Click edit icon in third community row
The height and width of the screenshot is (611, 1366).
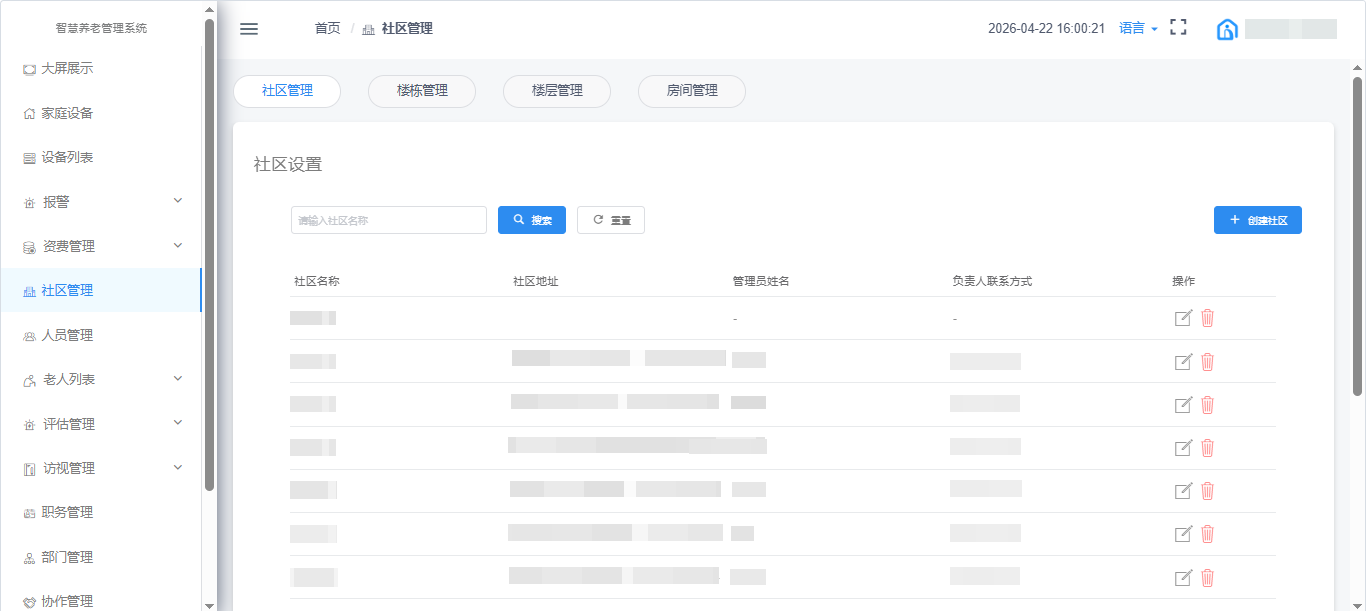(x=1183, y=405)
